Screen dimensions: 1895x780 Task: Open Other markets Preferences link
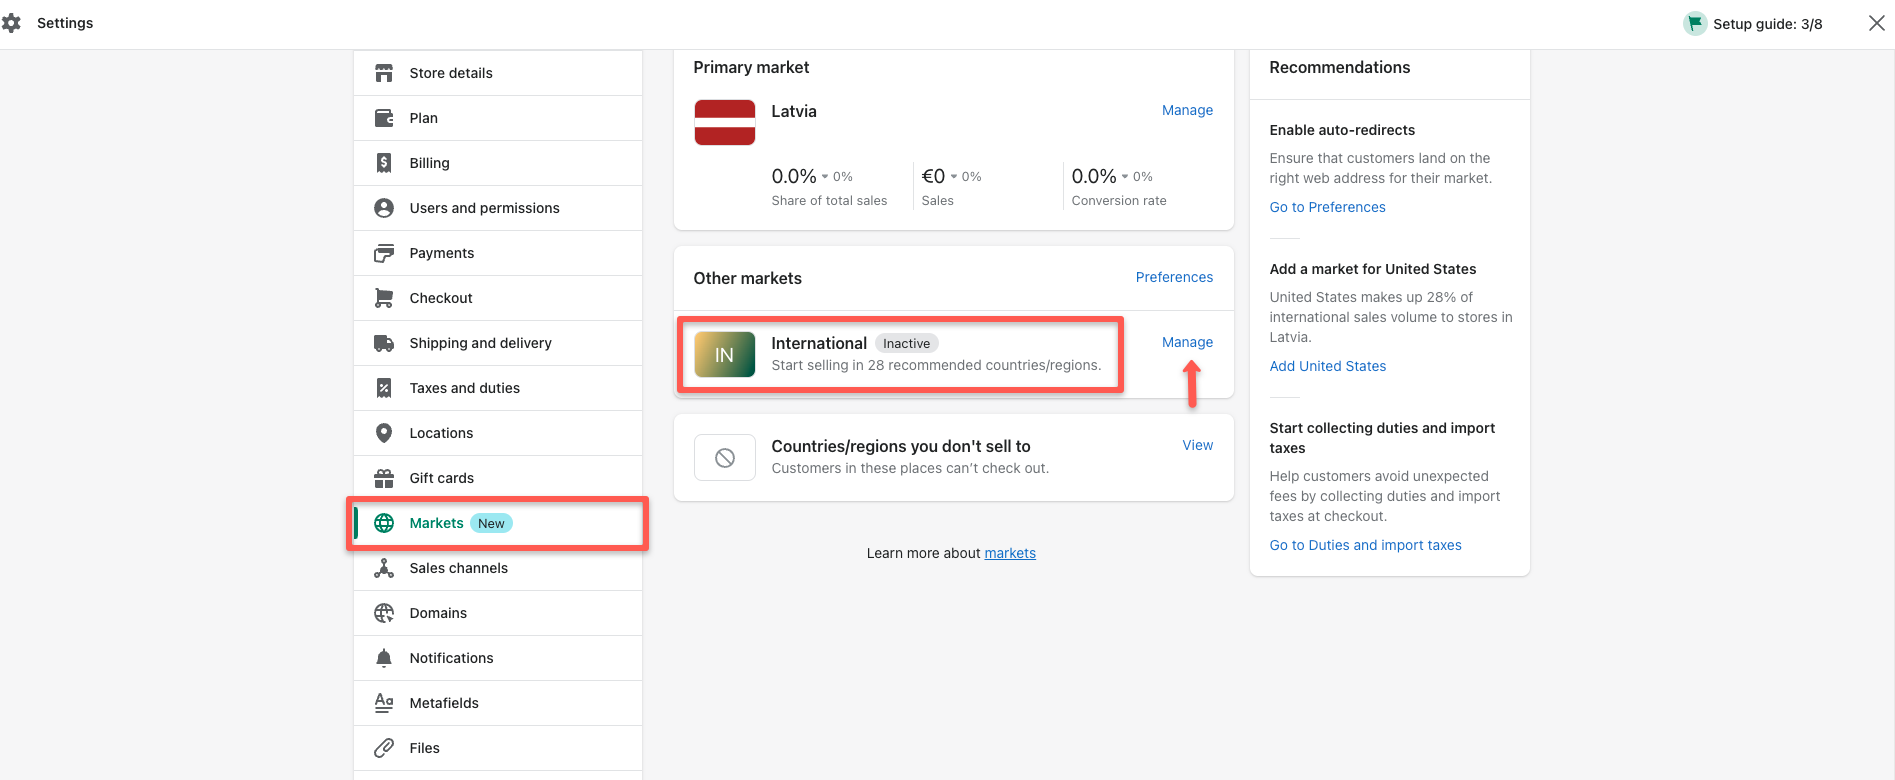[x=1174, y=277]
